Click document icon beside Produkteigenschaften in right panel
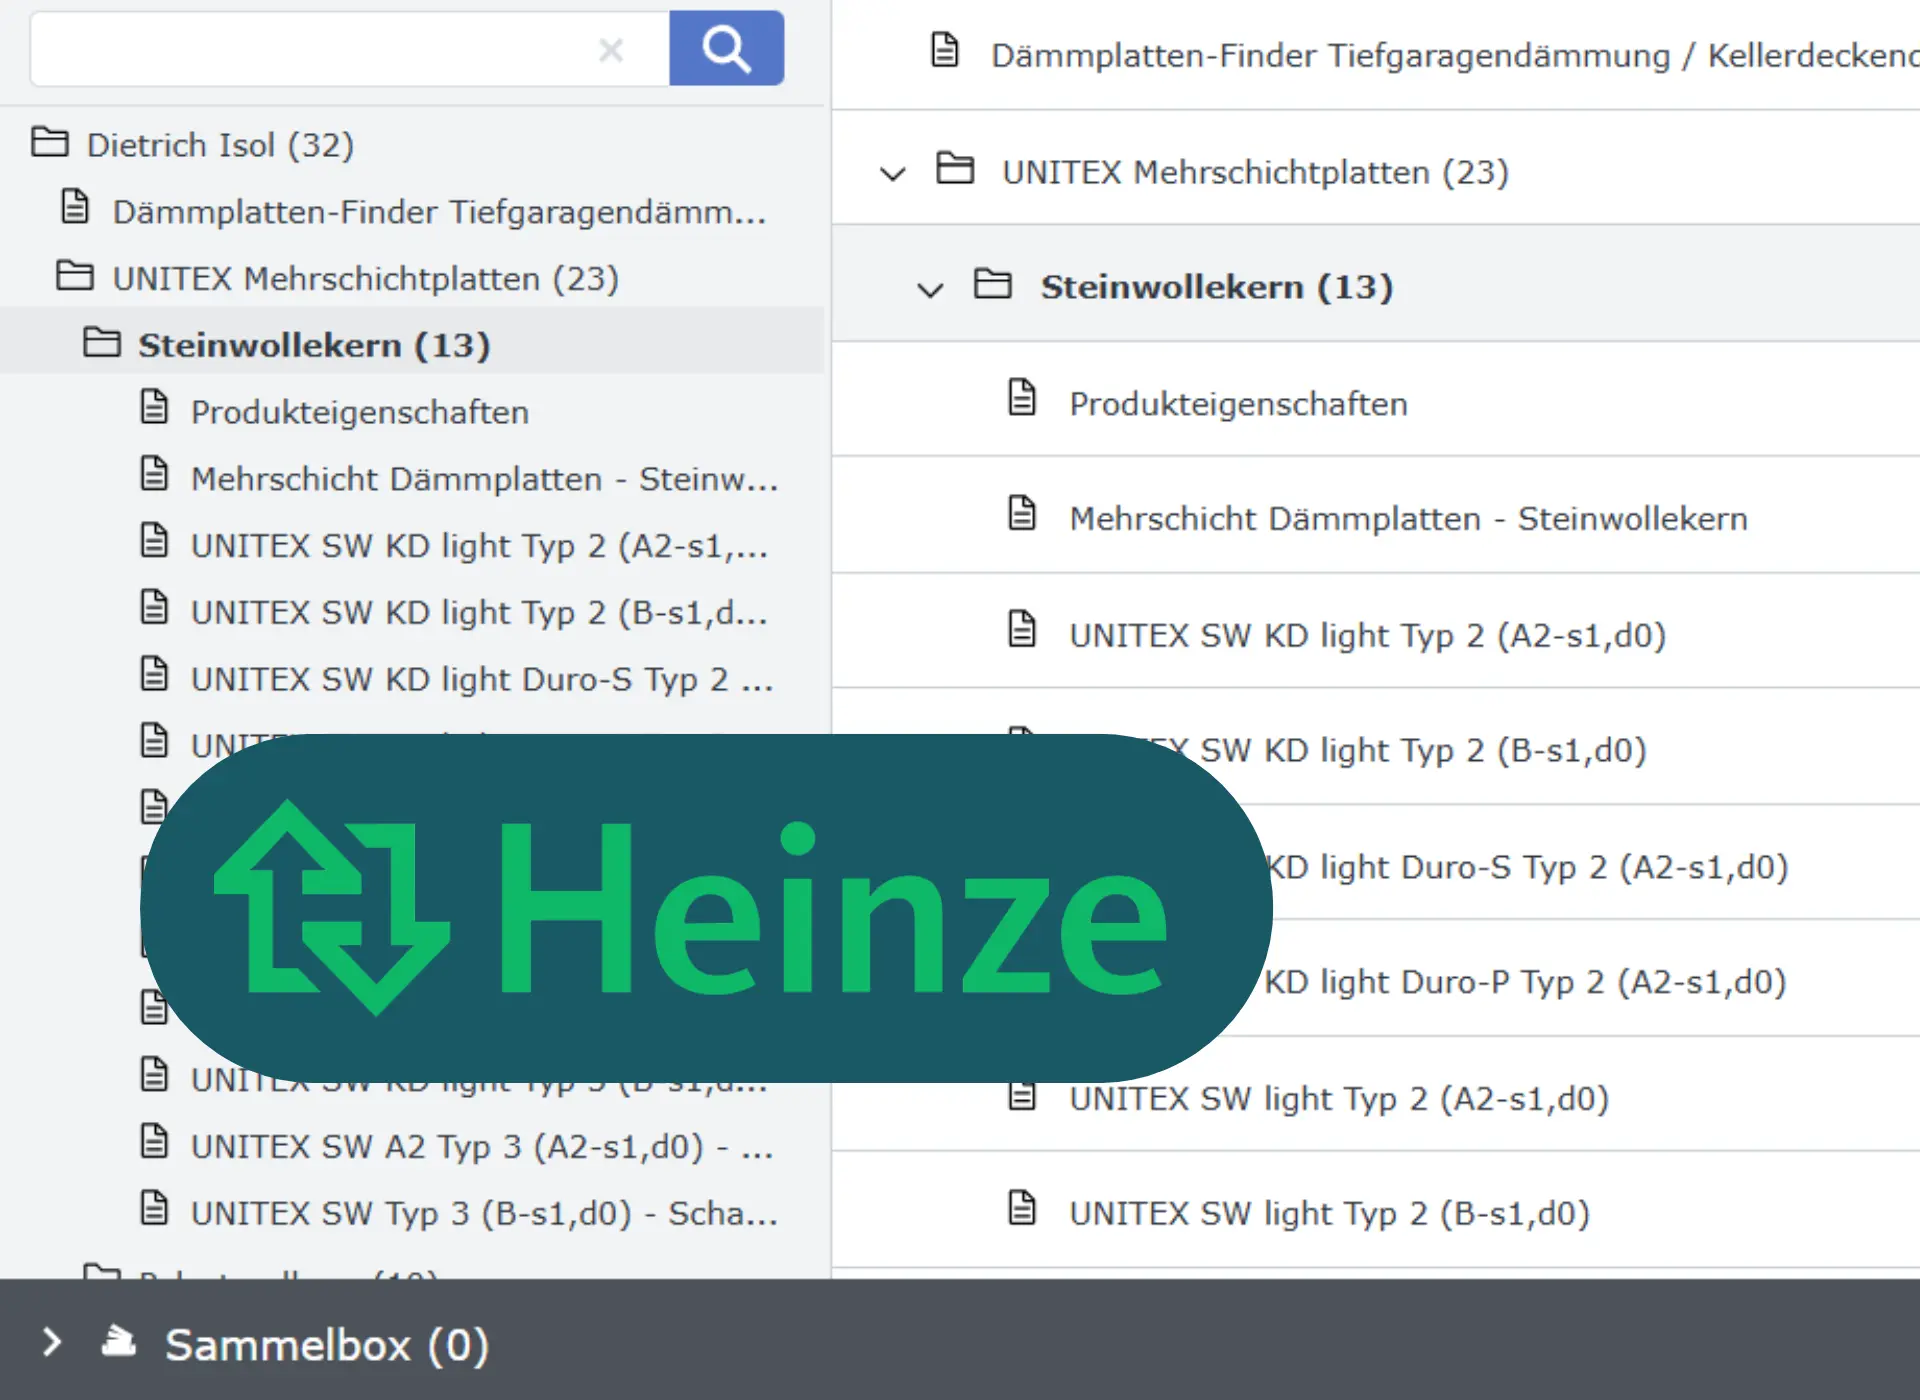This screenshot has height=1400, width=1920. (x=1022, y=398)
